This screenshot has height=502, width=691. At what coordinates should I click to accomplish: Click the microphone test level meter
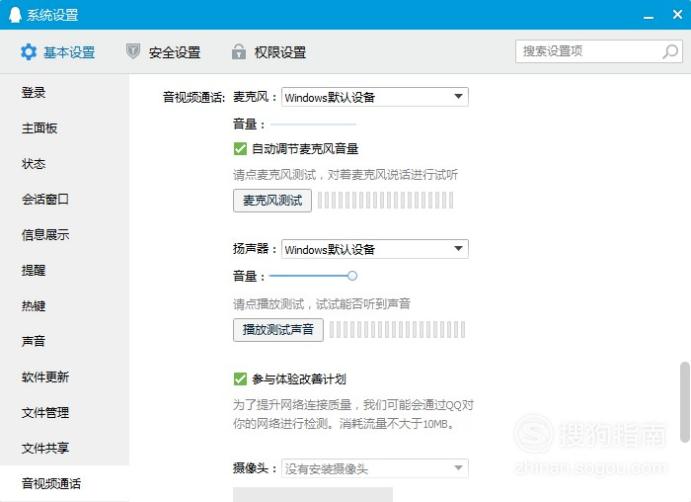(x=385, y=201)
